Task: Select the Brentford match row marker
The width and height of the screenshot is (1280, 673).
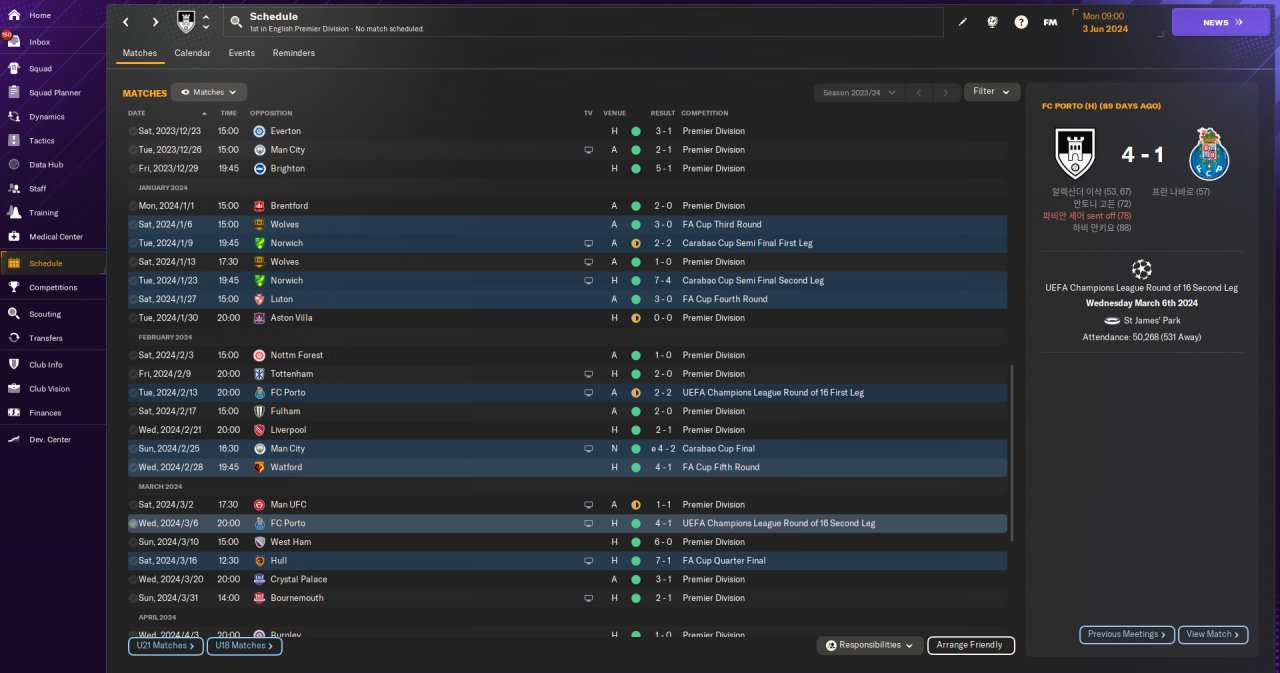Action: (x=133, y=206)
